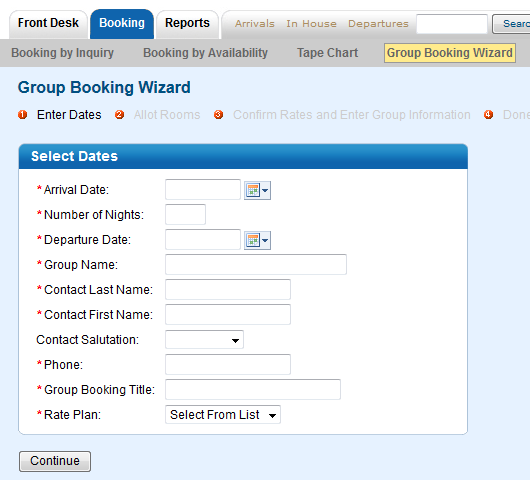Click step 1 Enter Dates marker

pos(23,115)
